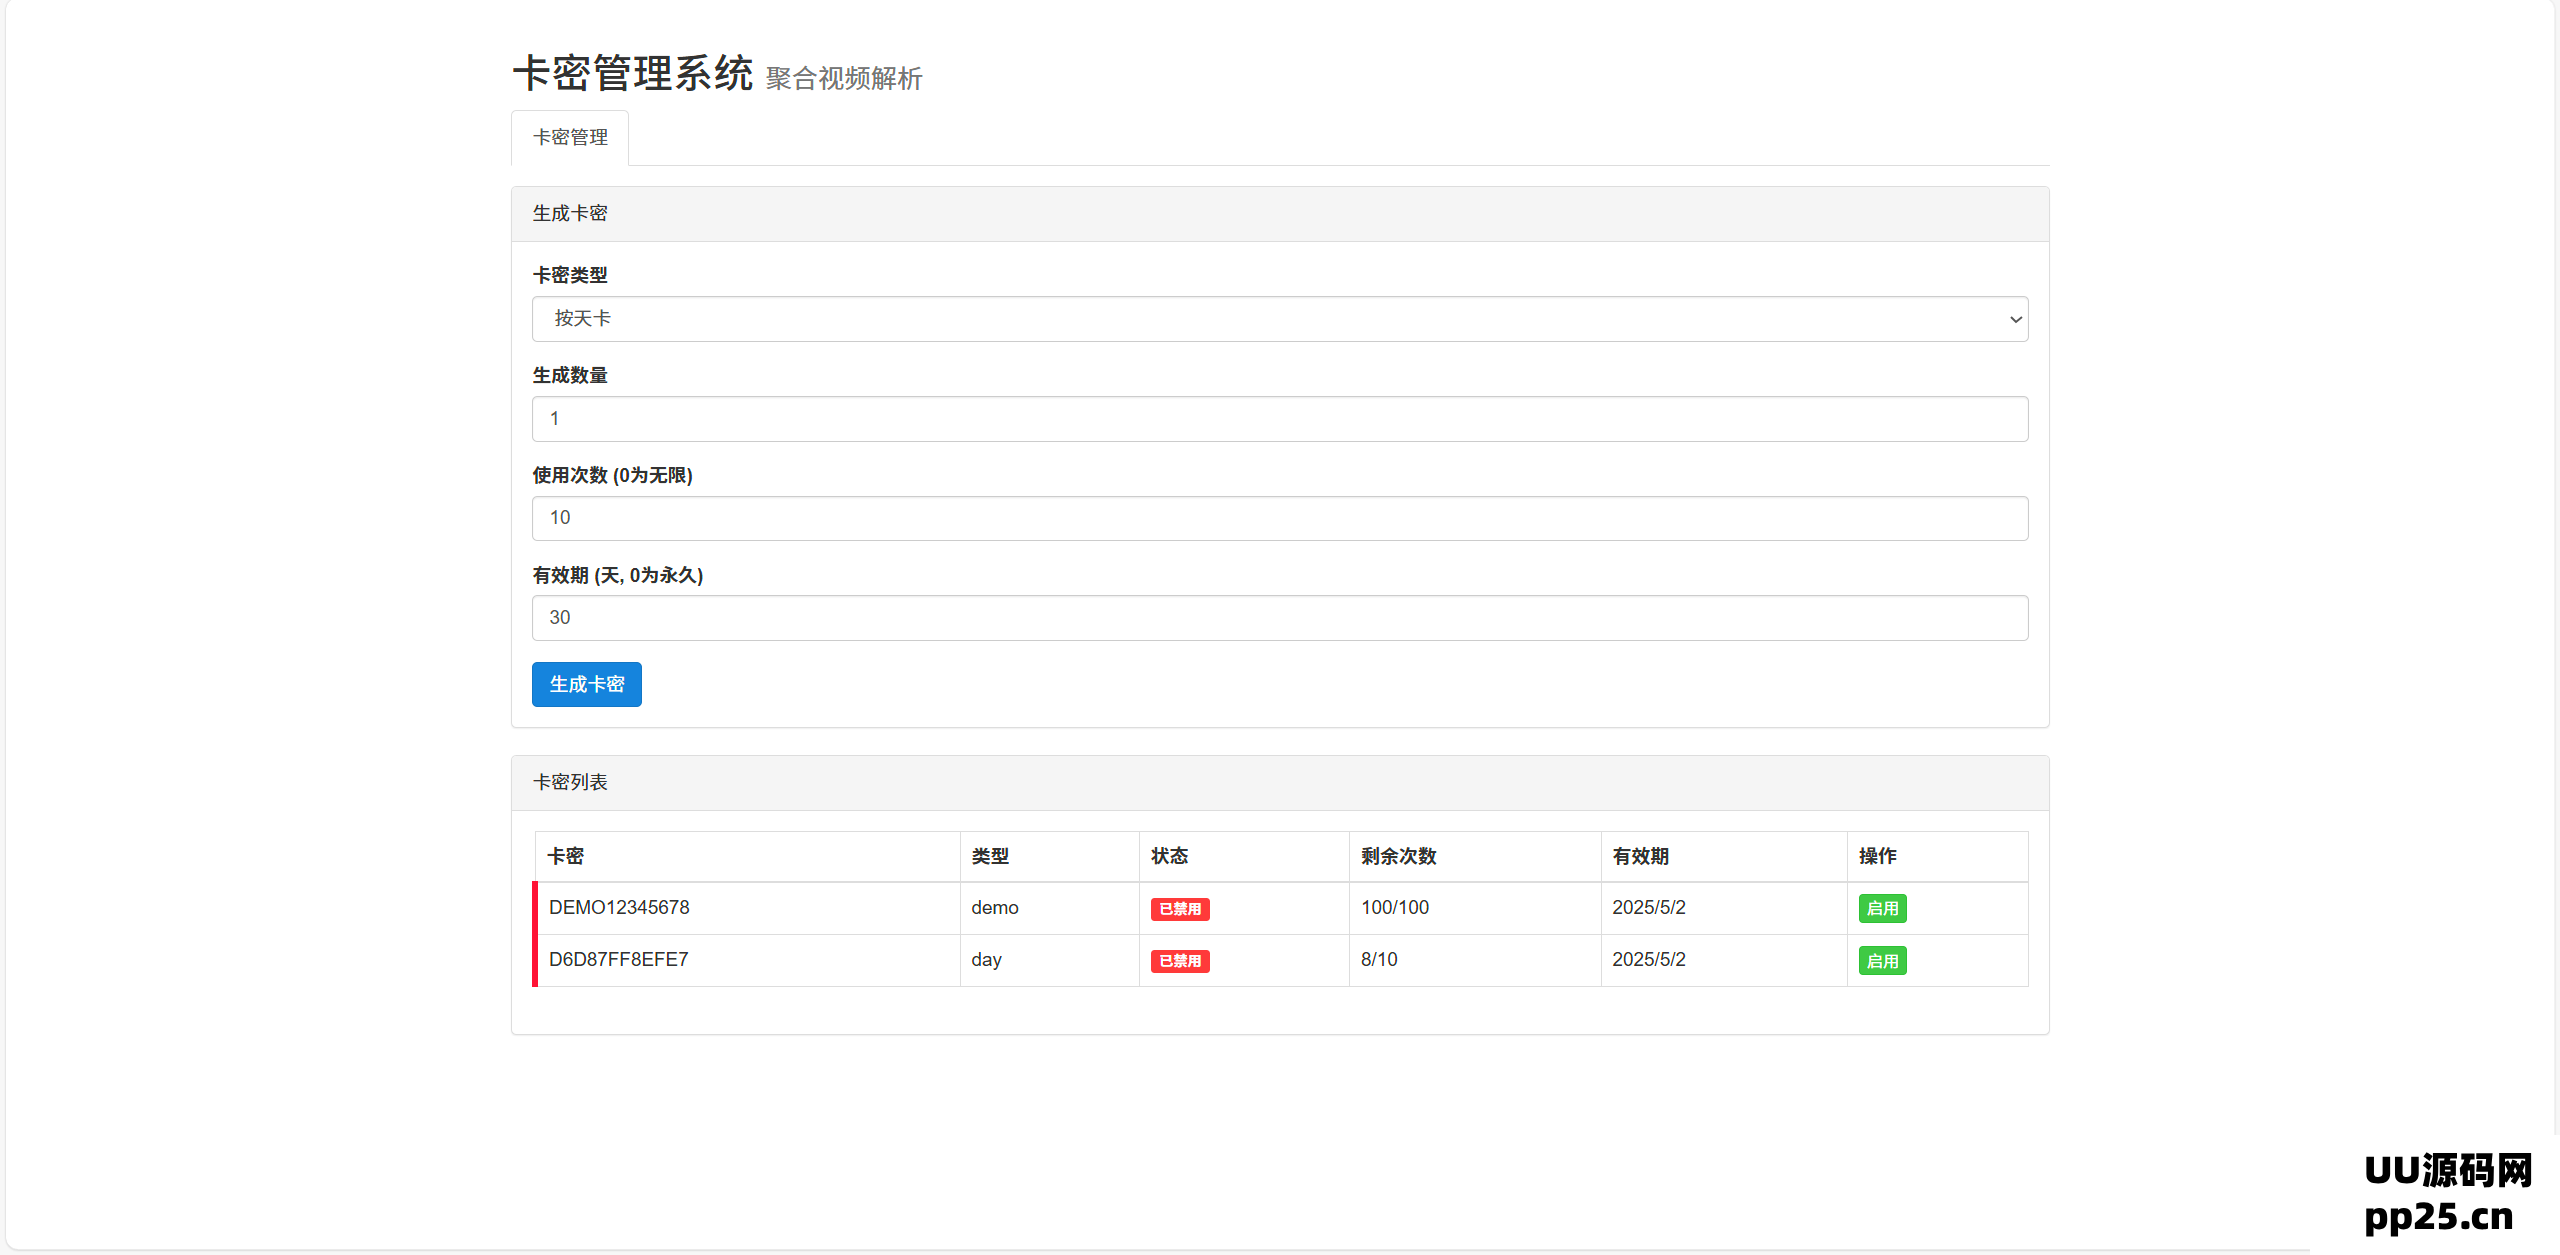The width and height of the screenshot is (2560, 1255).
Task: Switch to the 卡密管理 tab
Action: (569, 137)
